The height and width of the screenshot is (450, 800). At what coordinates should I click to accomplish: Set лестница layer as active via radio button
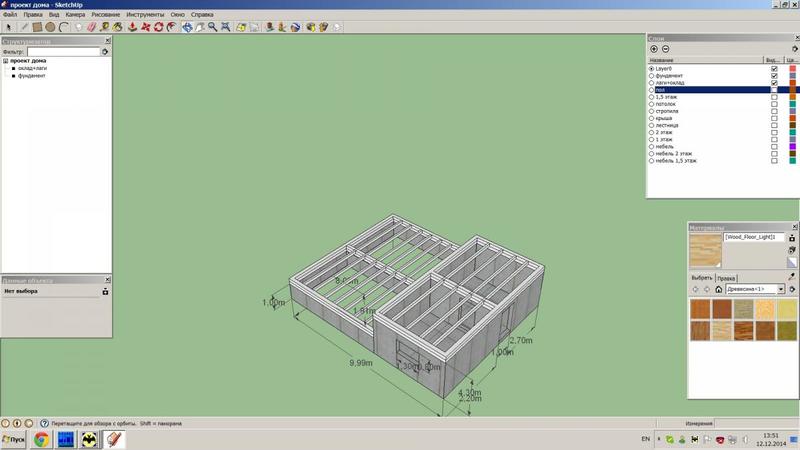click(x=652, y=125)
